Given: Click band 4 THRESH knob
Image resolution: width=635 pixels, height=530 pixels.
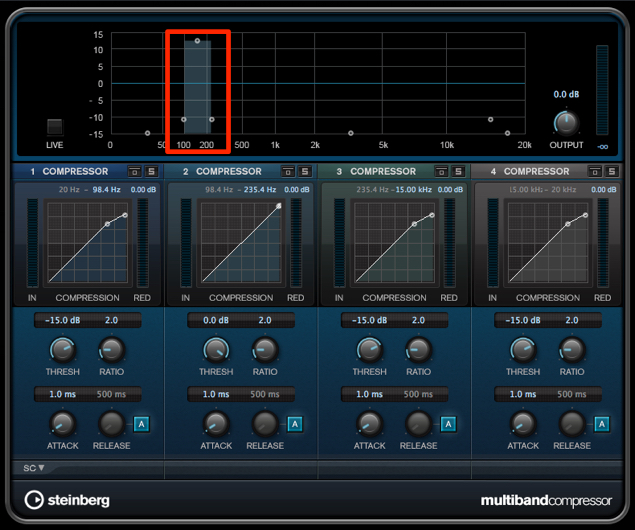Looking at the screenshot, I should click(523, 350).
